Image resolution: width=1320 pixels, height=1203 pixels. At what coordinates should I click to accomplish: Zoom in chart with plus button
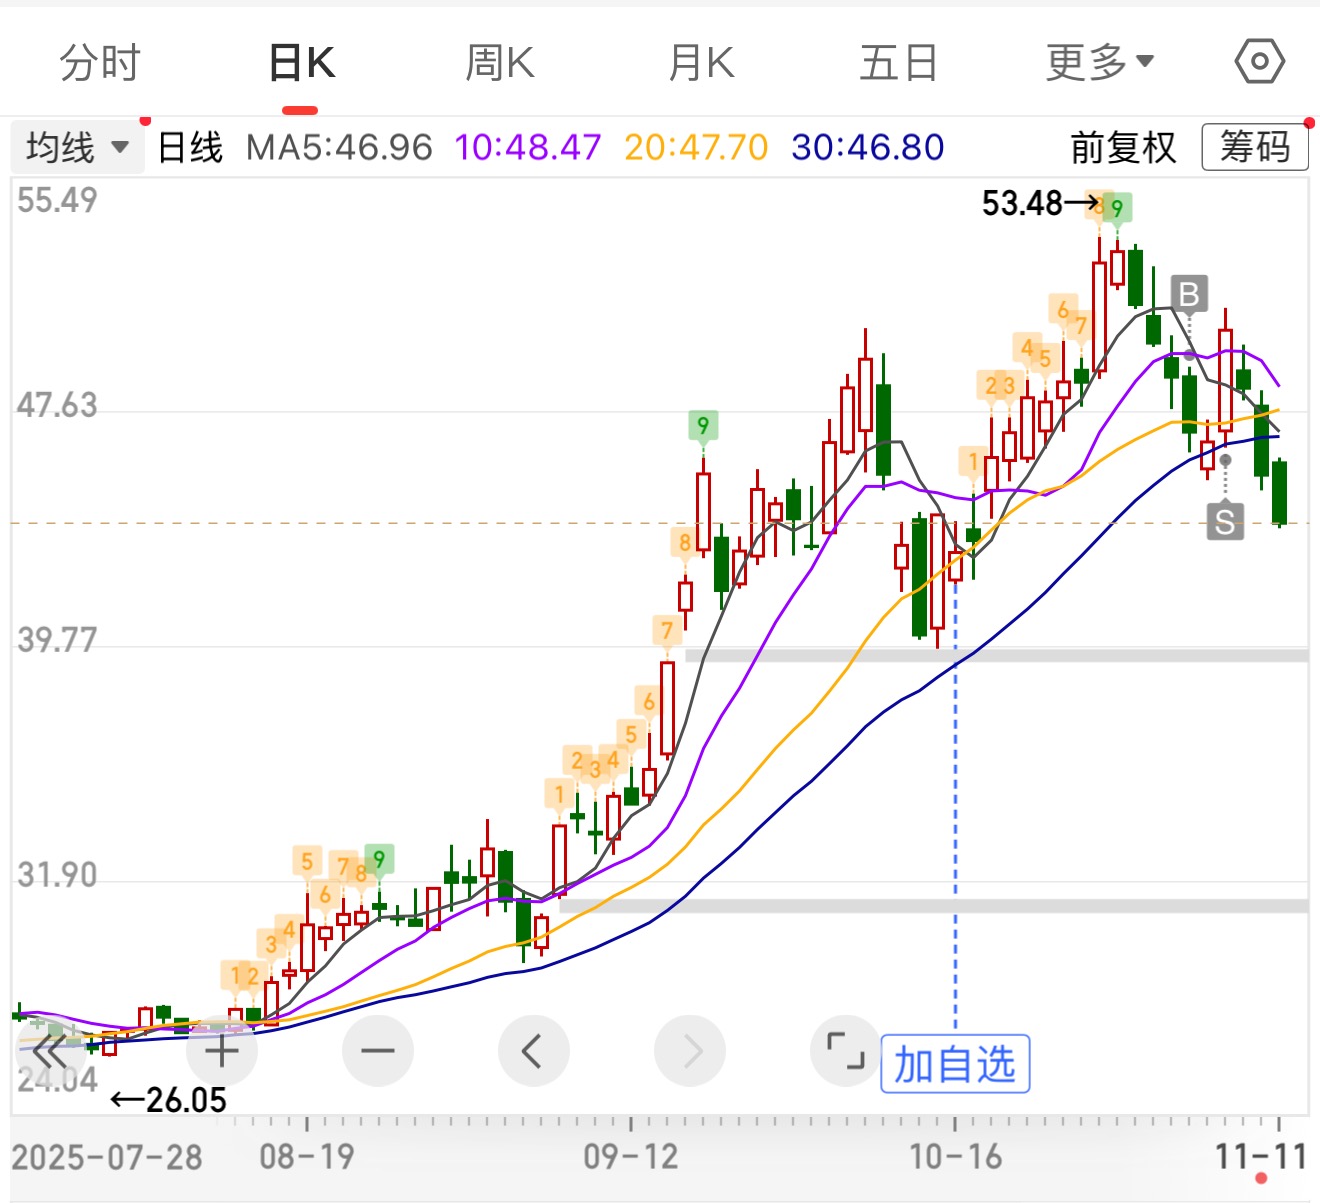coord(221,1051)
